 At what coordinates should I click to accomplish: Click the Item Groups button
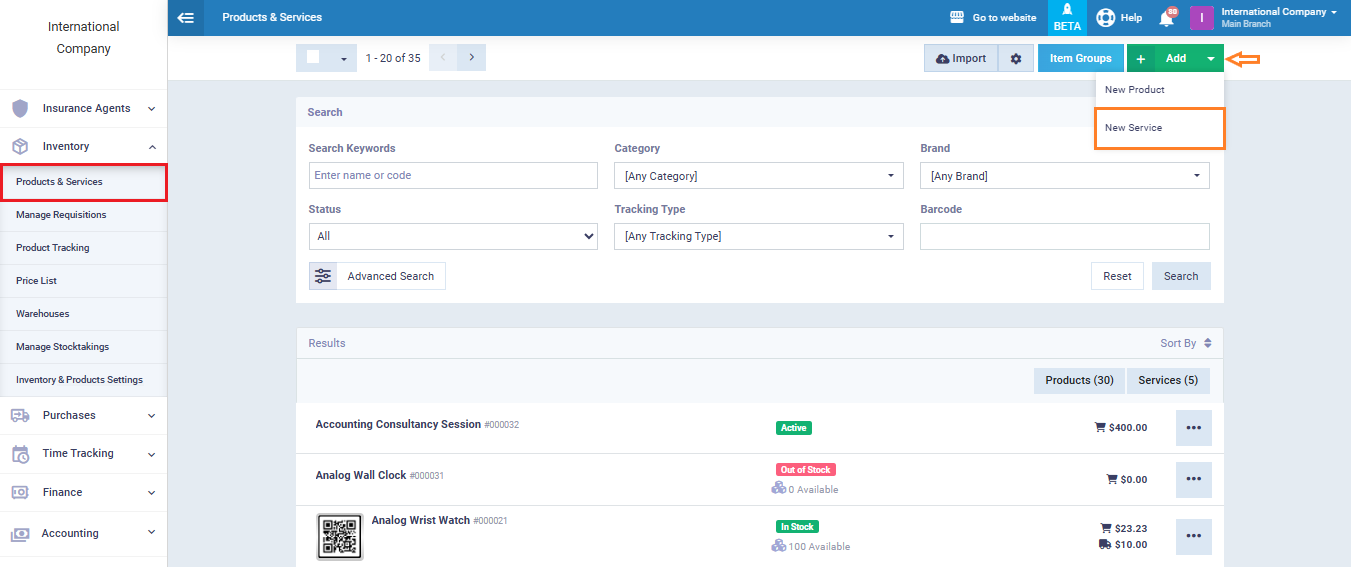click(x=1080, y=59)
